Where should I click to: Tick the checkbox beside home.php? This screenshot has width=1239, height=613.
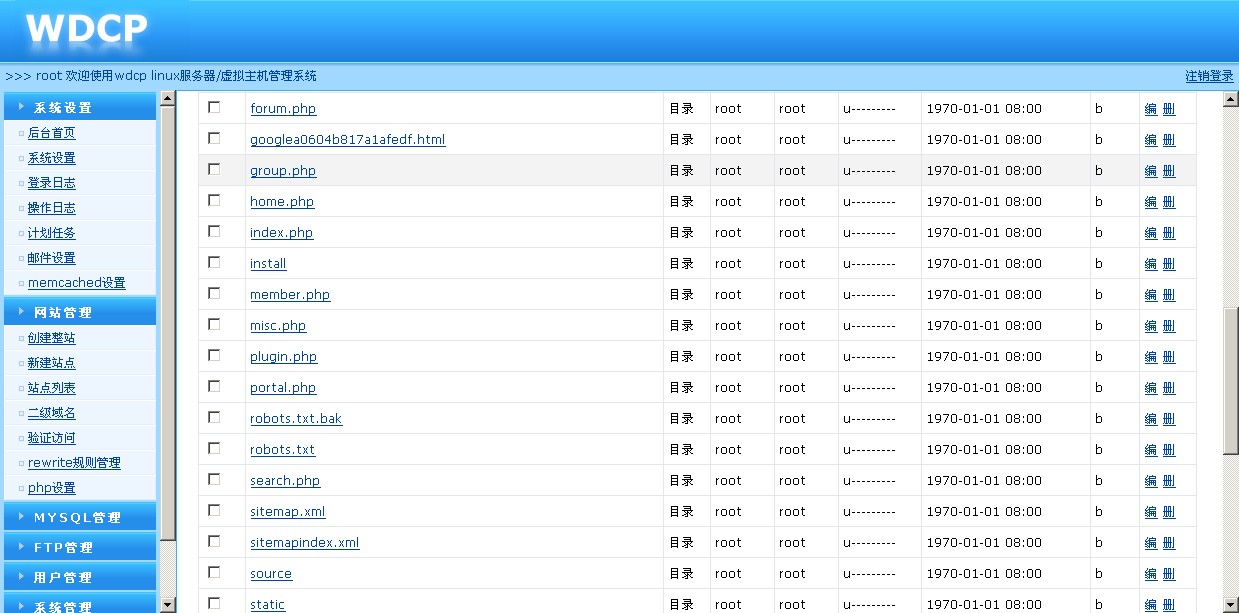point(214,201)
